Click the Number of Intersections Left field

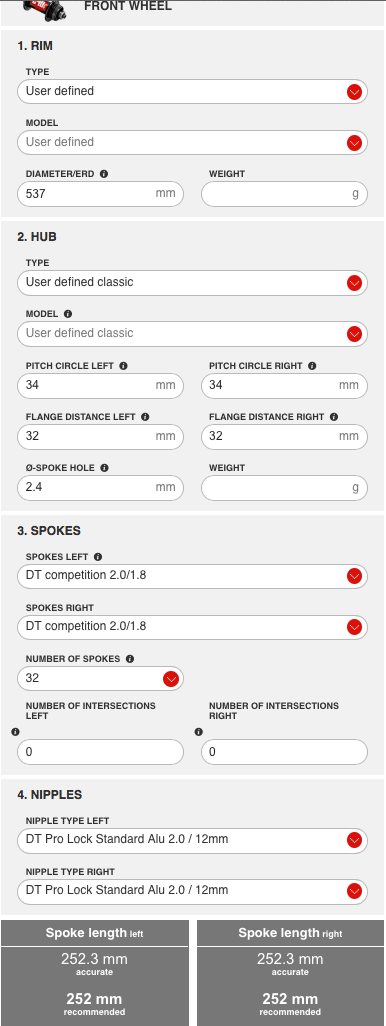click(x=100, y=752)
